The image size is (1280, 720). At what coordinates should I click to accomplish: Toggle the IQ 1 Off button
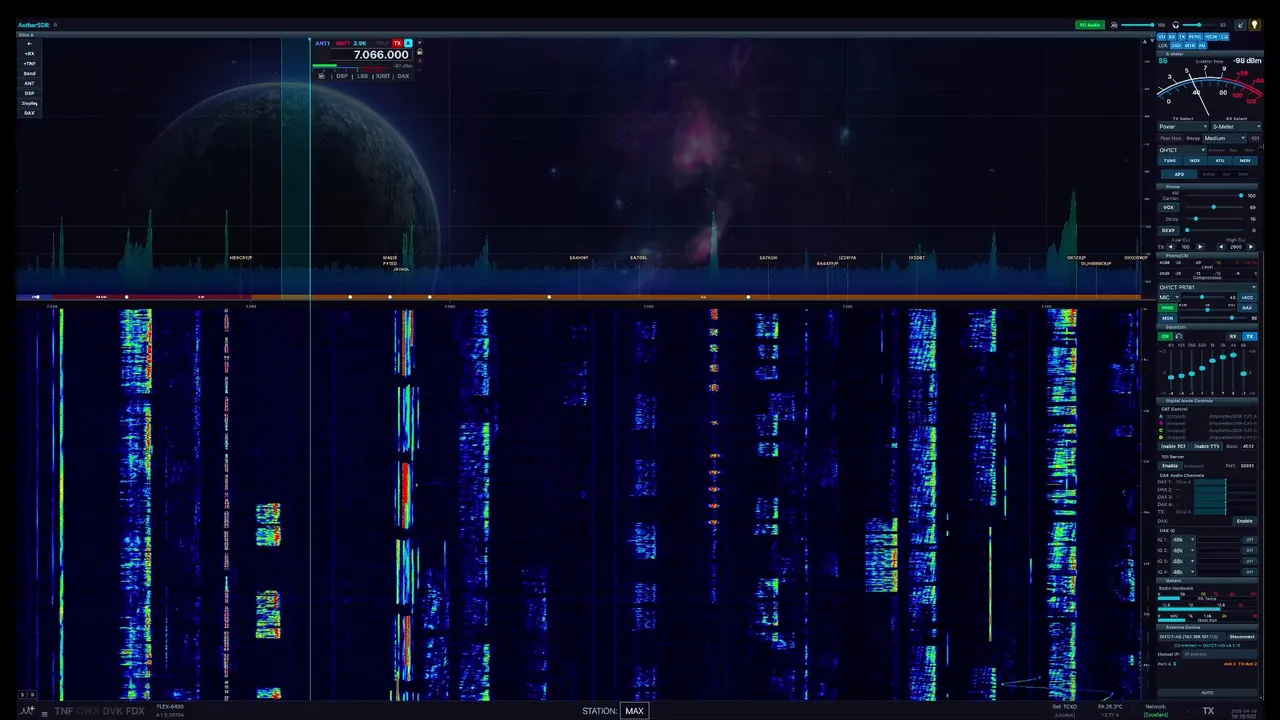pyautogui.click(x=1250, y=540)
